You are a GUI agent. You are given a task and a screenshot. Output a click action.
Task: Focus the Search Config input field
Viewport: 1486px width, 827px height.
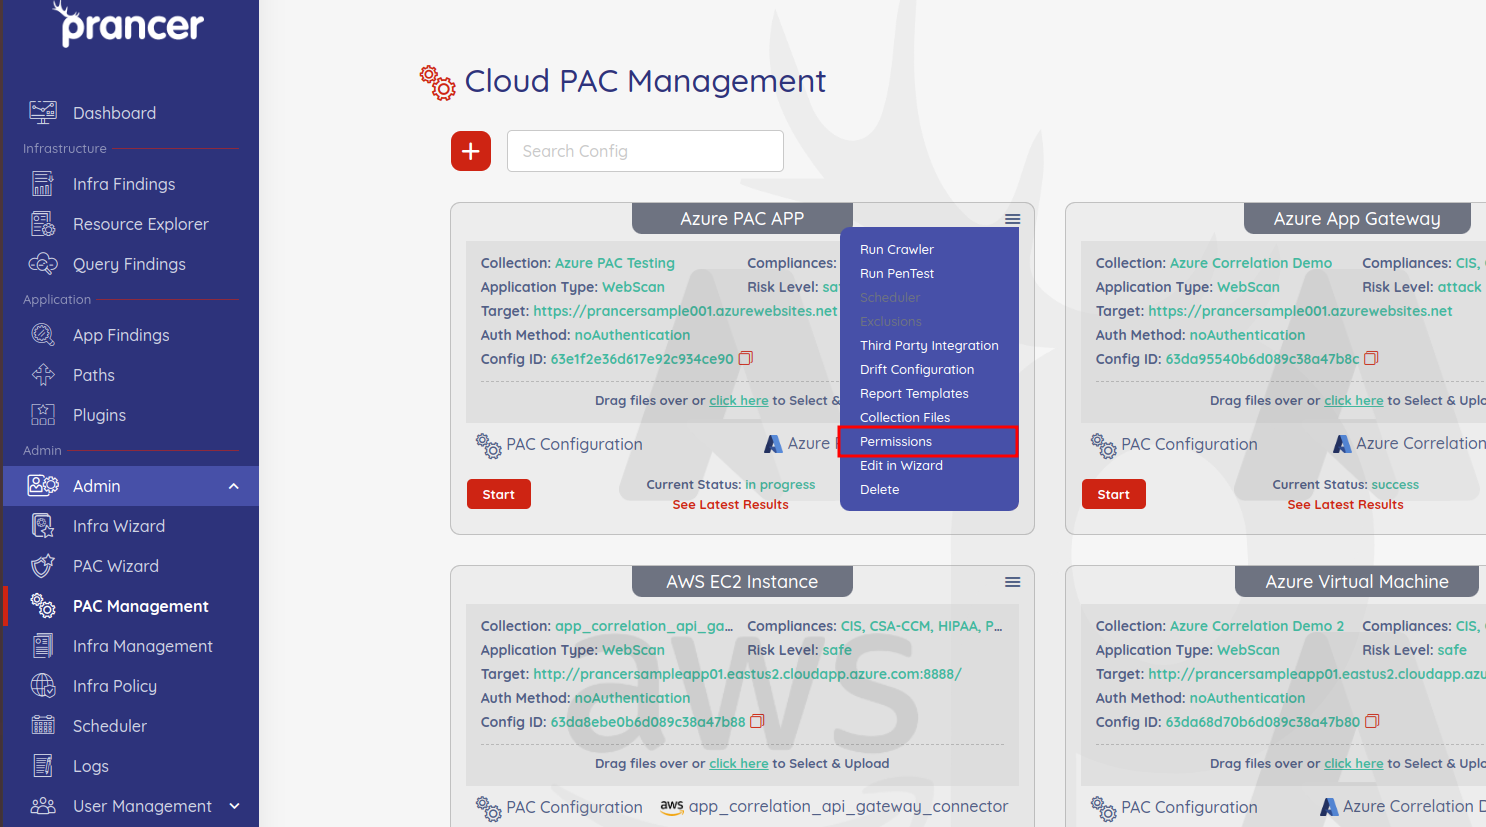coord(645,151)
